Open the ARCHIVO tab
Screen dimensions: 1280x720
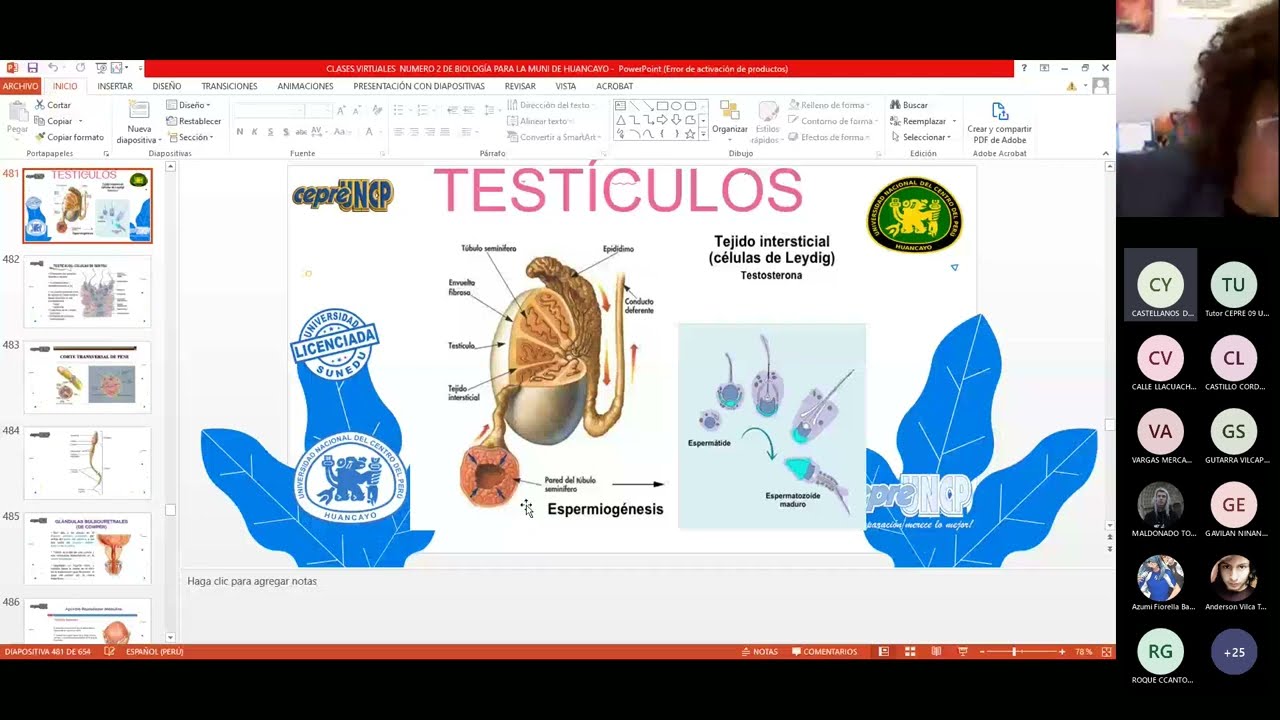[20, 86]
